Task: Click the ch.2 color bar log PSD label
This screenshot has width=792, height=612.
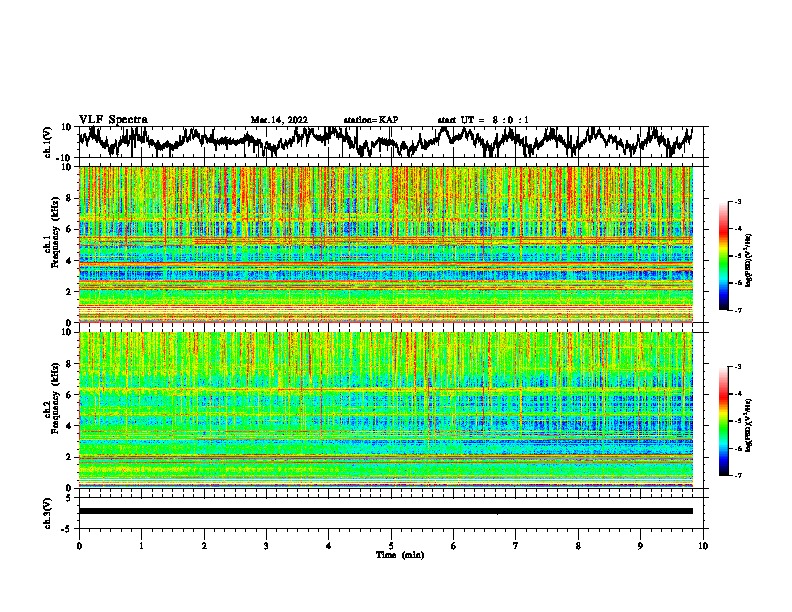Action: click(x=749, y=426)
